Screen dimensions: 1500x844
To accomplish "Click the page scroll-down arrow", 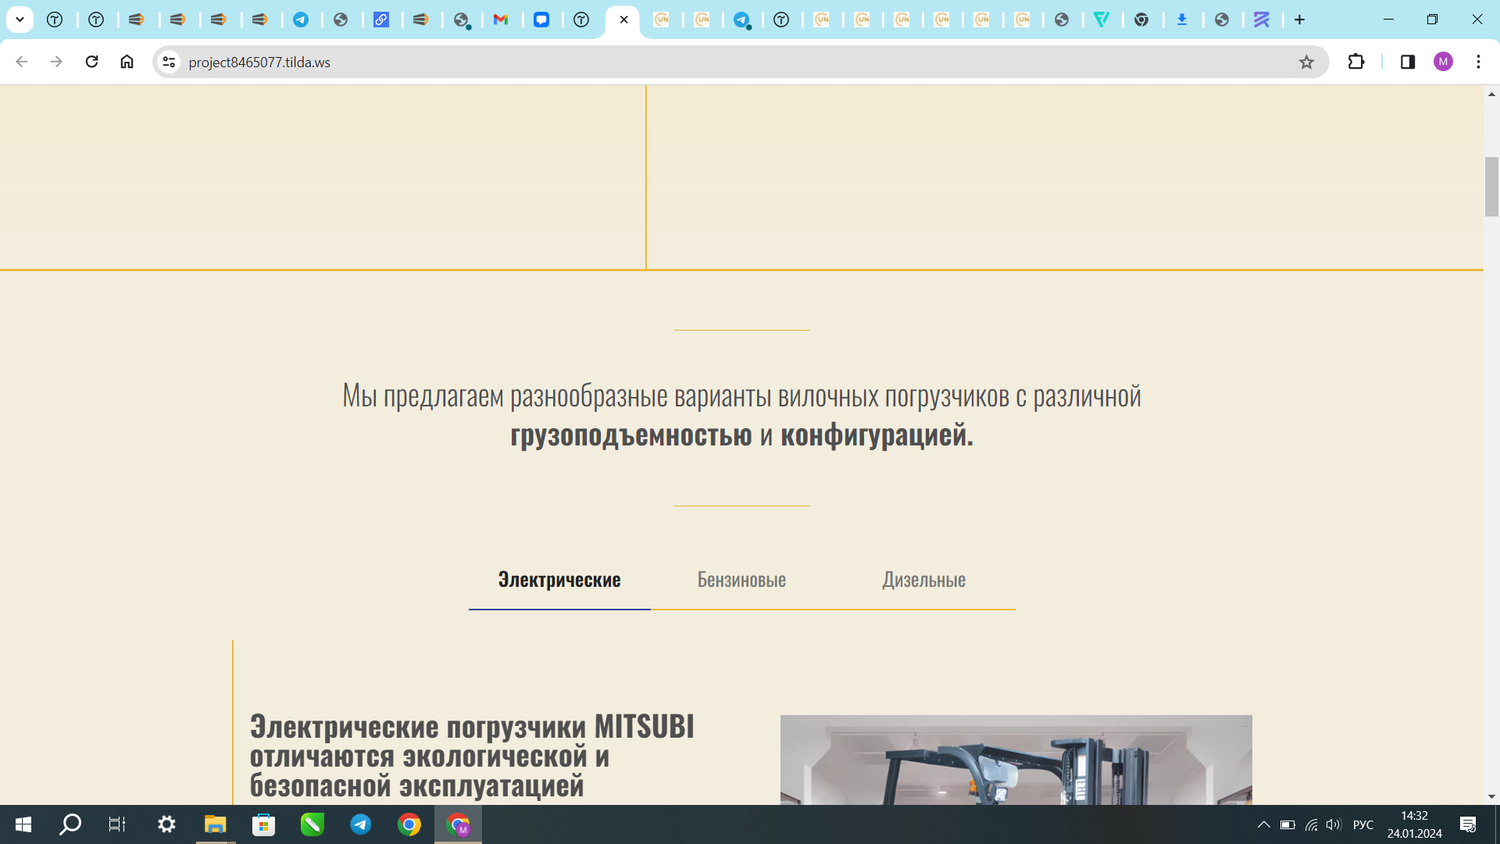I will (x=1491, y=797).
